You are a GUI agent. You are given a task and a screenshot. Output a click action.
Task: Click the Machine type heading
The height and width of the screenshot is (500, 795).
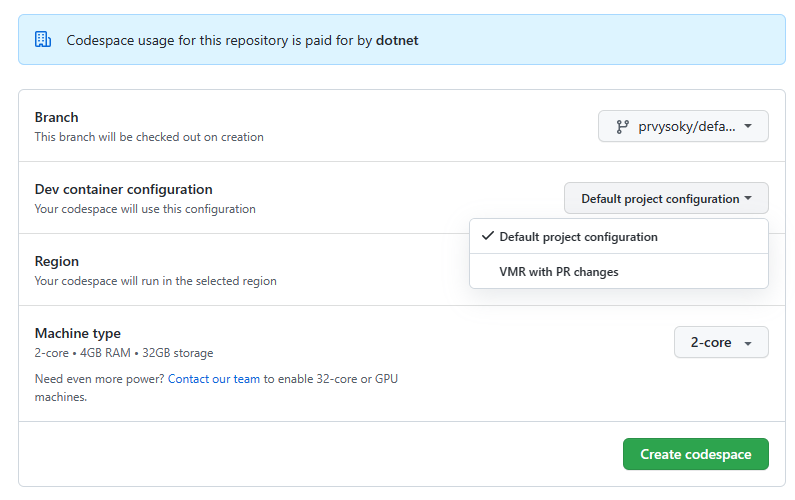78,333
